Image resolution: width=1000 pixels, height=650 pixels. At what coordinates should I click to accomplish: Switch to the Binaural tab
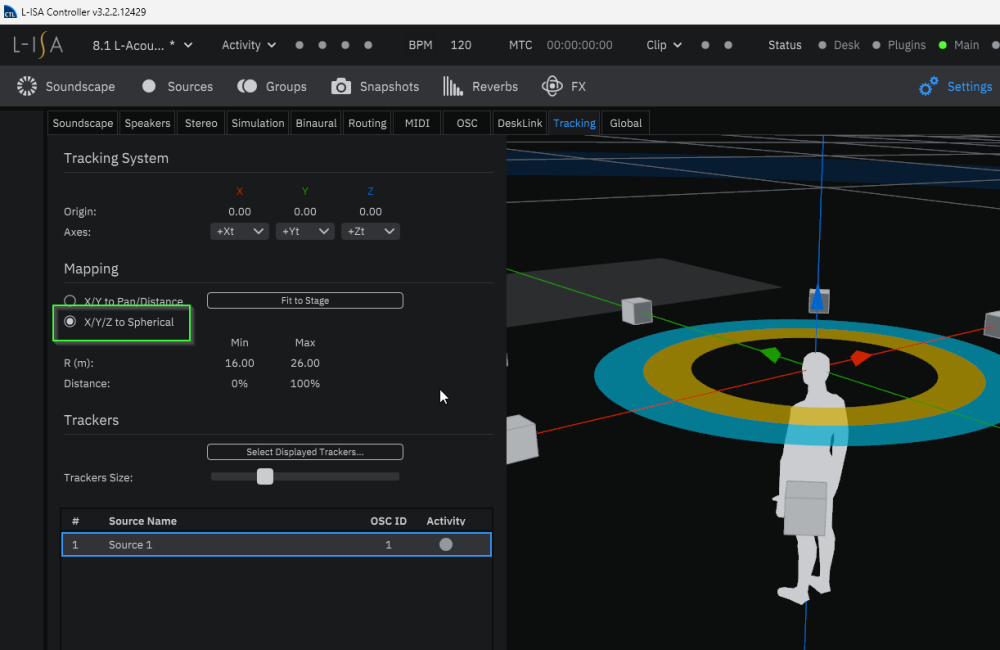(316, 123)
